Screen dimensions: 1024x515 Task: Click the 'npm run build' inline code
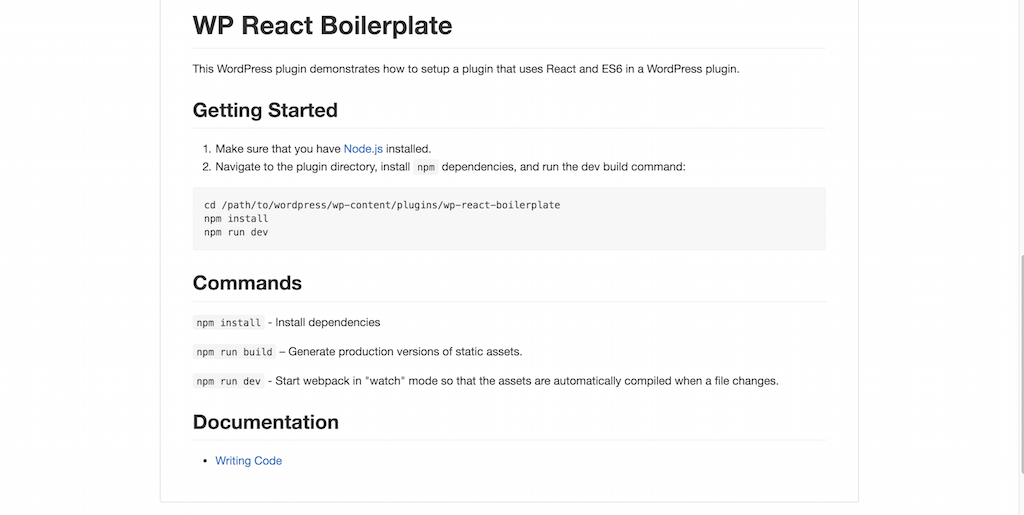234,352
